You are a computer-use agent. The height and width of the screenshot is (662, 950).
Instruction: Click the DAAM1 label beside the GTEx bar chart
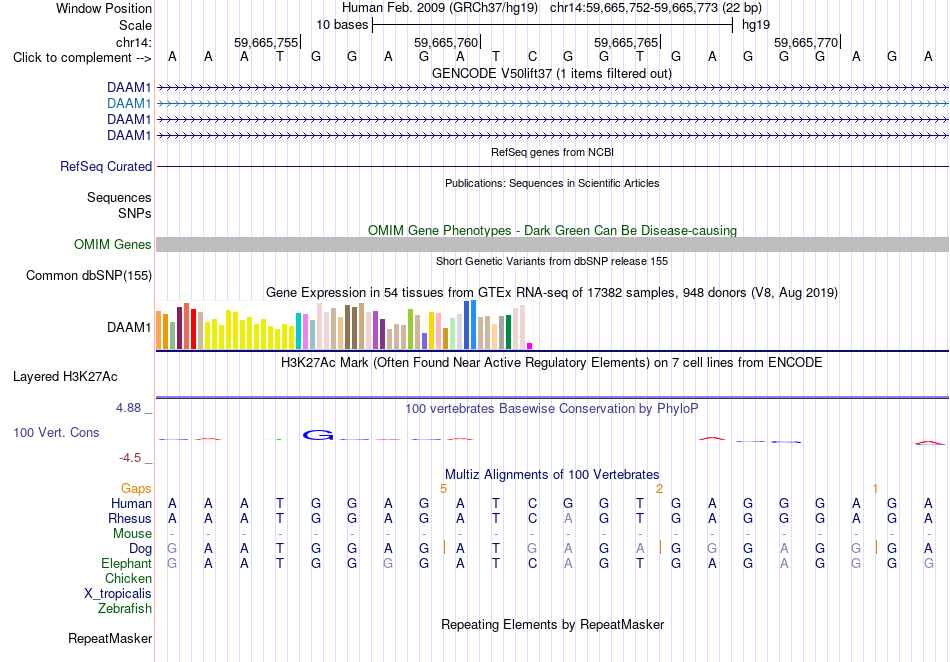[128, 328]
